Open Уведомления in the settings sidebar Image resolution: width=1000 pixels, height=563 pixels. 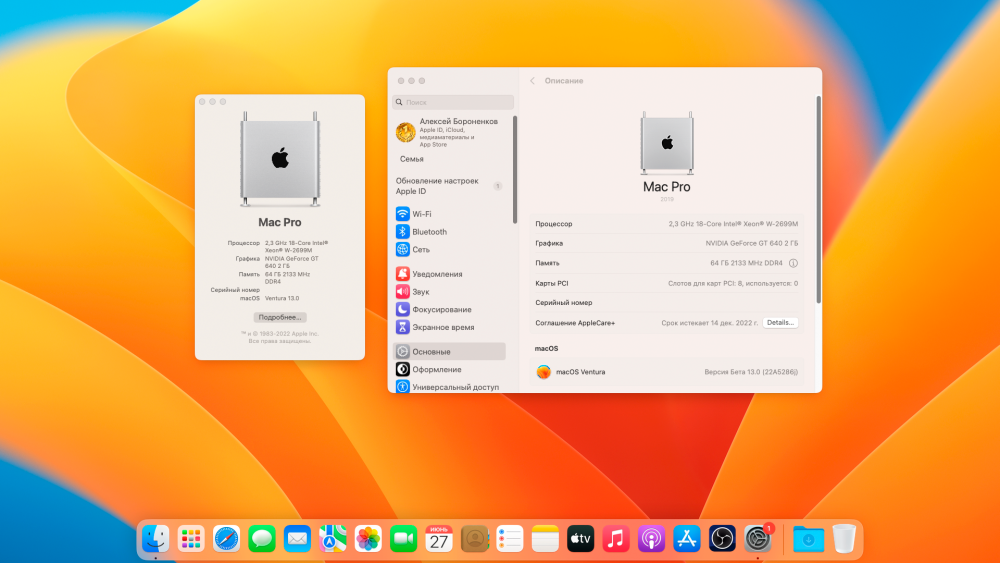[450, 274]
